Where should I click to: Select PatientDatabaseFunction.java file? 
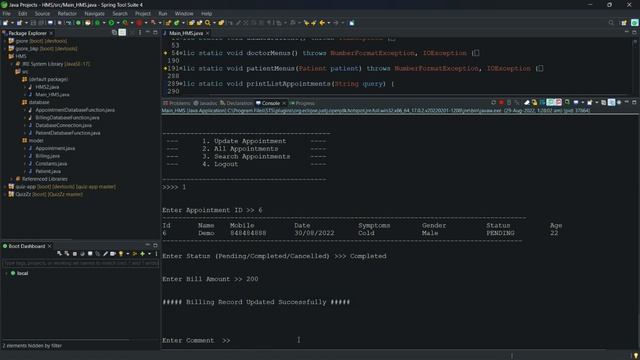(x=67, y=133)
